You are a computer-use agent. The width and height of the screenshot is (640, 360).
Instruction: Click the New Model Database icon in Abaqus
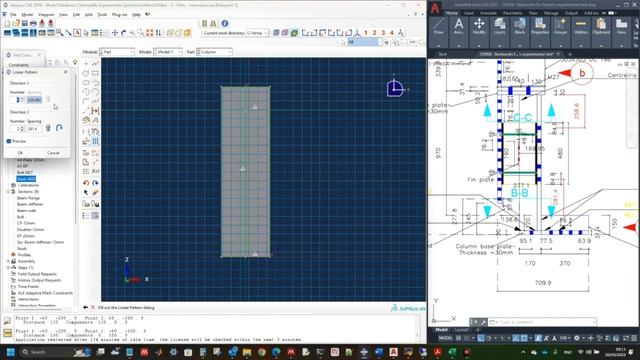tap(7, 23)
